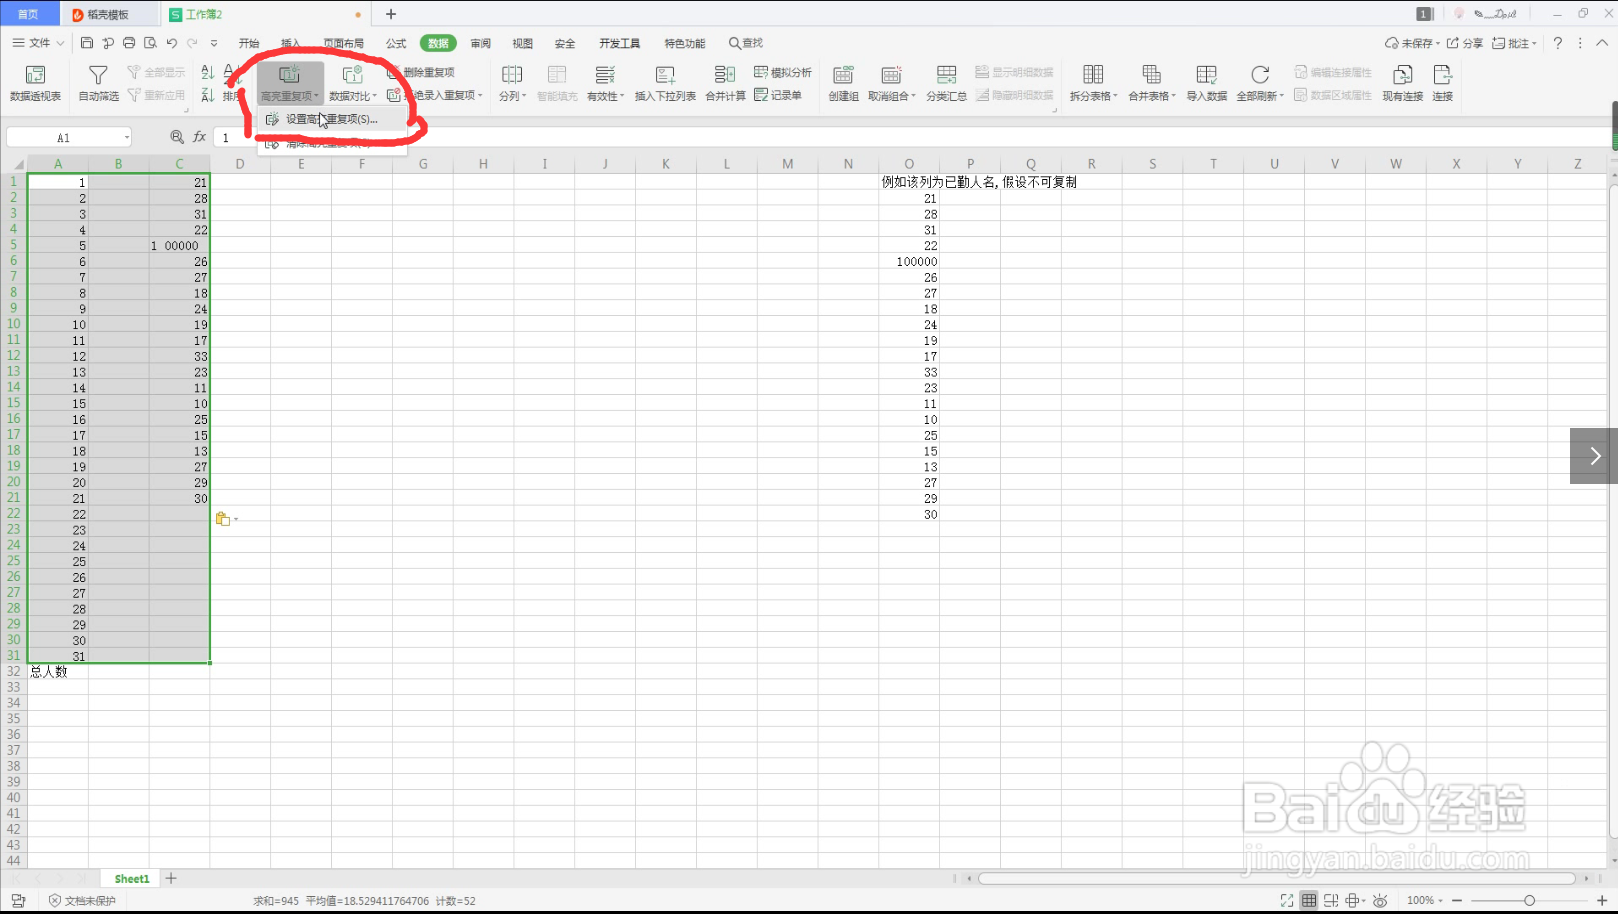Screen dimensions: 1618x914
Task: Click the zoom magnifier beside formula bar
Action: point(177,137)
